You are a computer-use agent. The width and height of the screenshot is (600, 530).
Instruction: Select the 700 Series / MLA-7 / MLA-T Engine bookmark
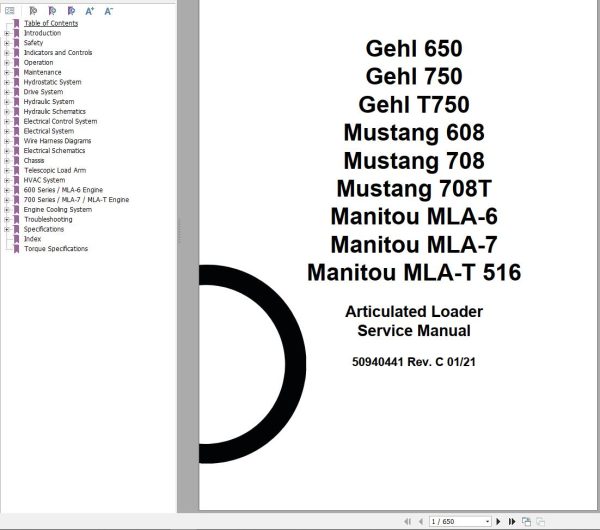[x=76, y=200]
